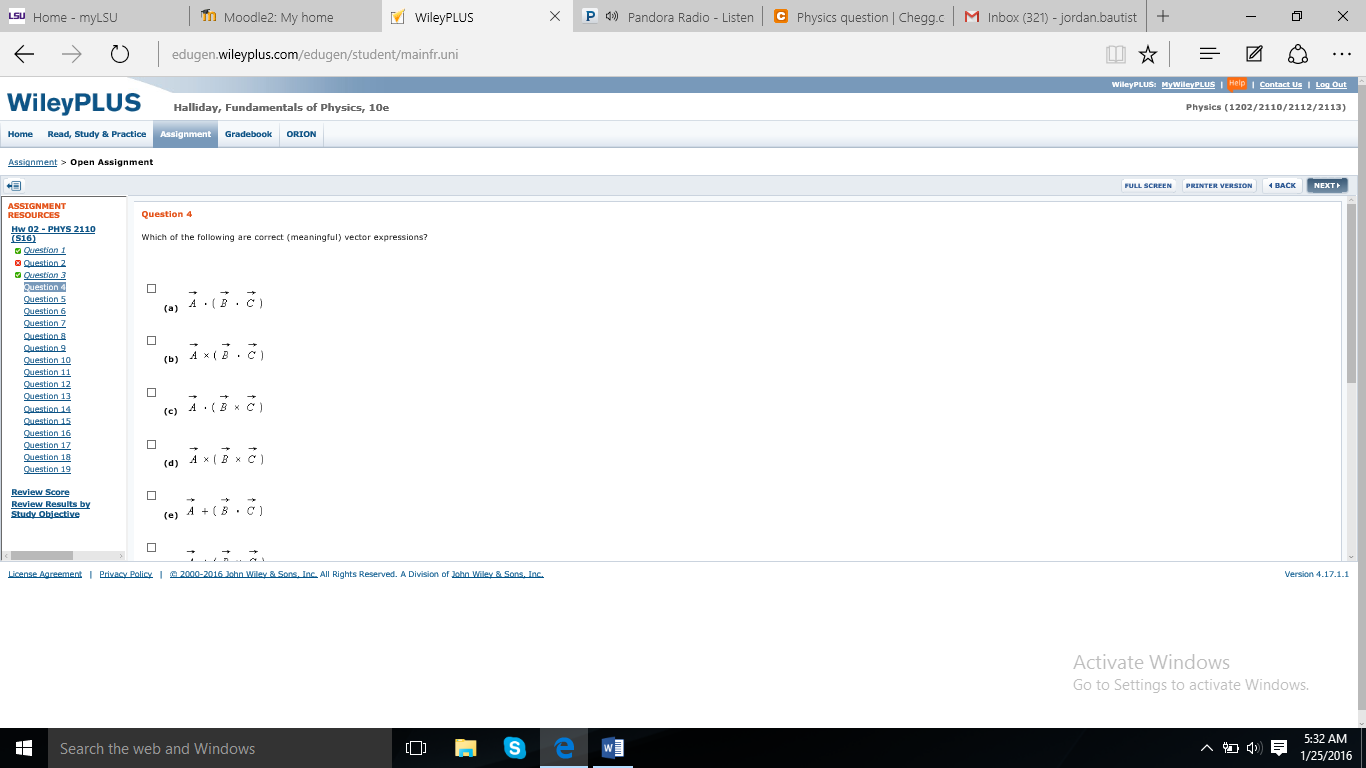This screenshot has height=768, width=1366.
Task: Go to Question 2 in sidebar
Action: click(45, 263)
